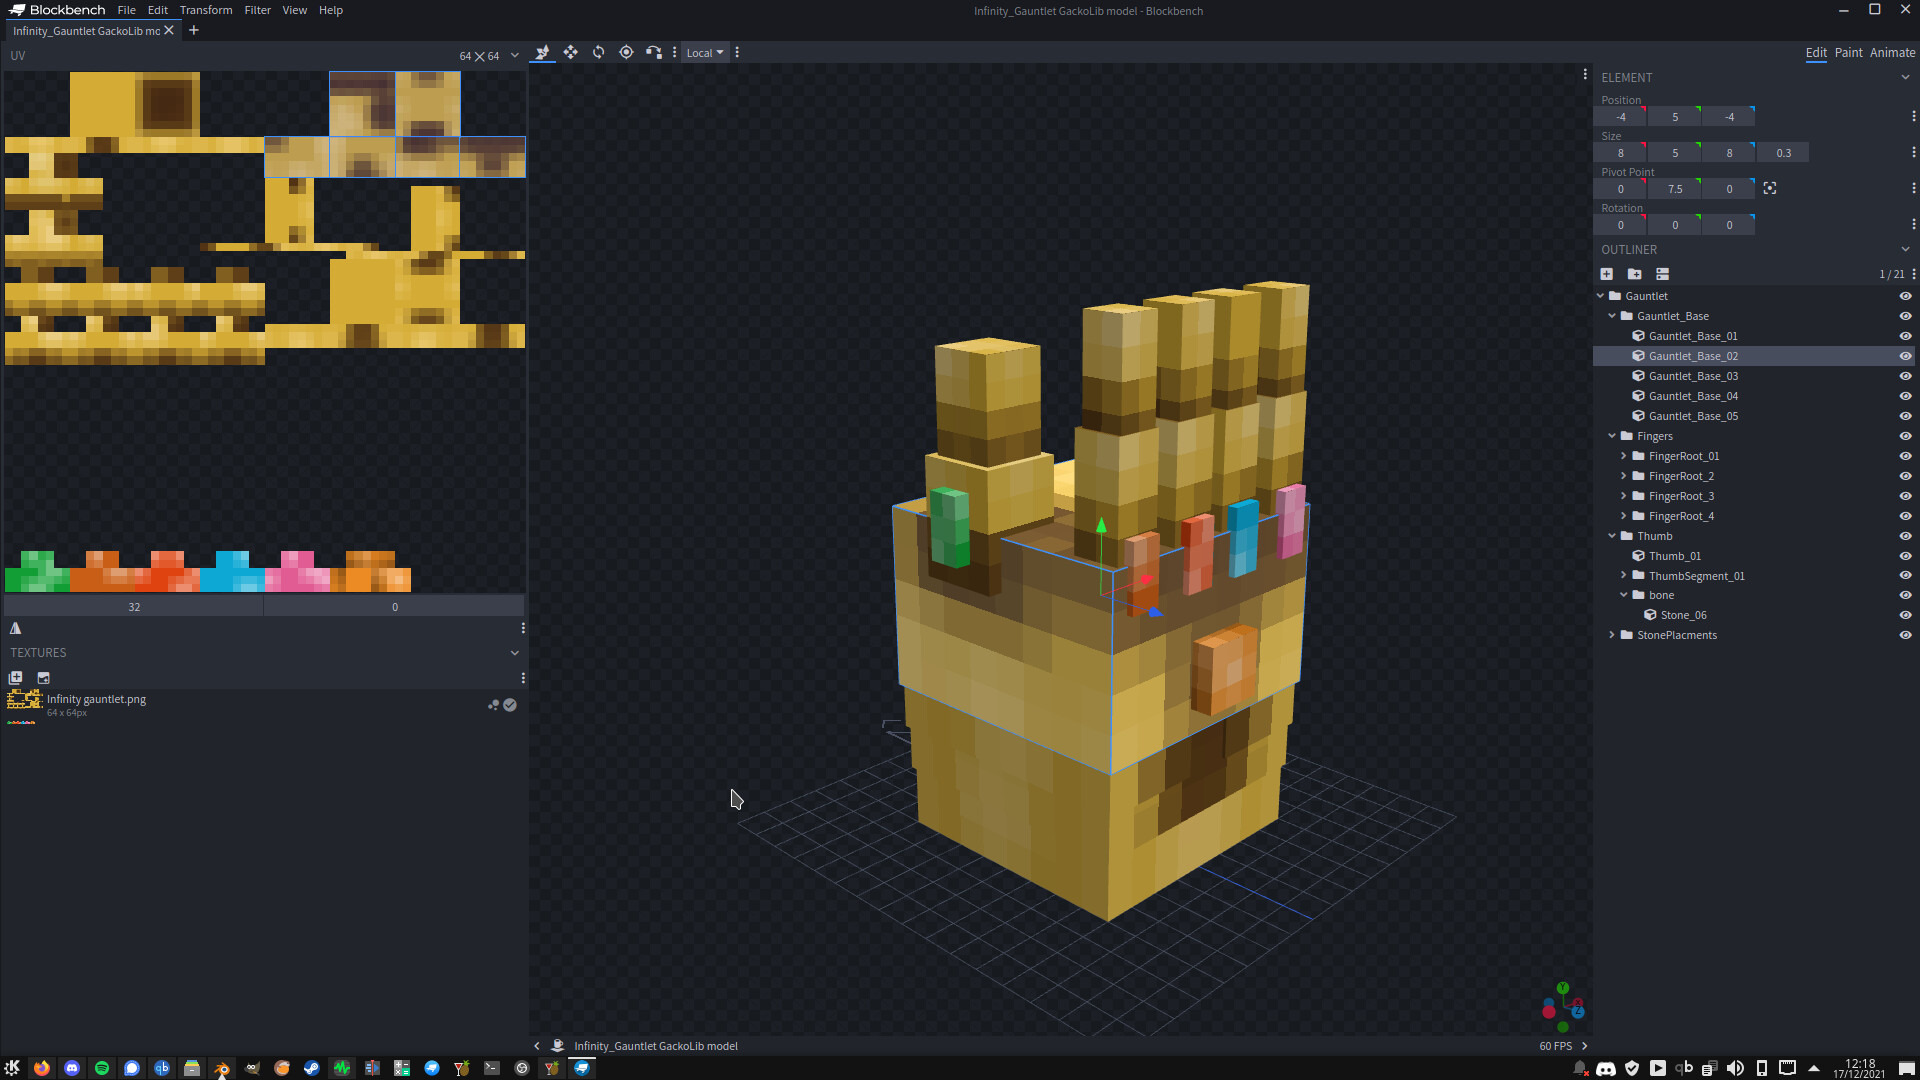Click the UV position slider showing 32

click(134, 607)
